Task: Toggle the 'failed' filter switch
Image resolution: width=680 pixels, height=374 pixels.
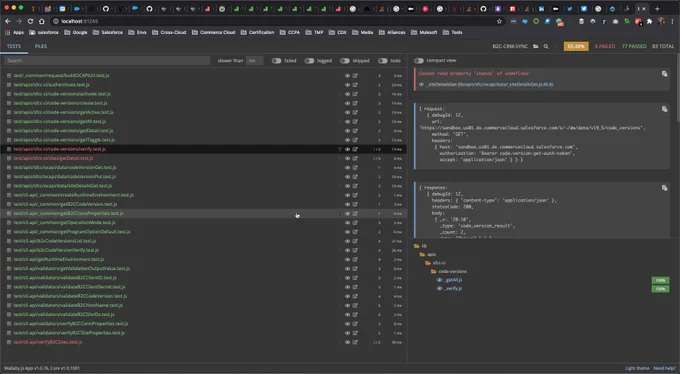Action: coord(276,61)
